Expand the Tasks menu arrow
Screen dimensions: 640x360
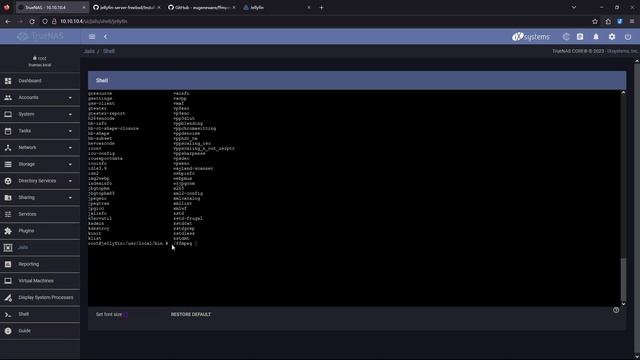click(x=70, y=131)
